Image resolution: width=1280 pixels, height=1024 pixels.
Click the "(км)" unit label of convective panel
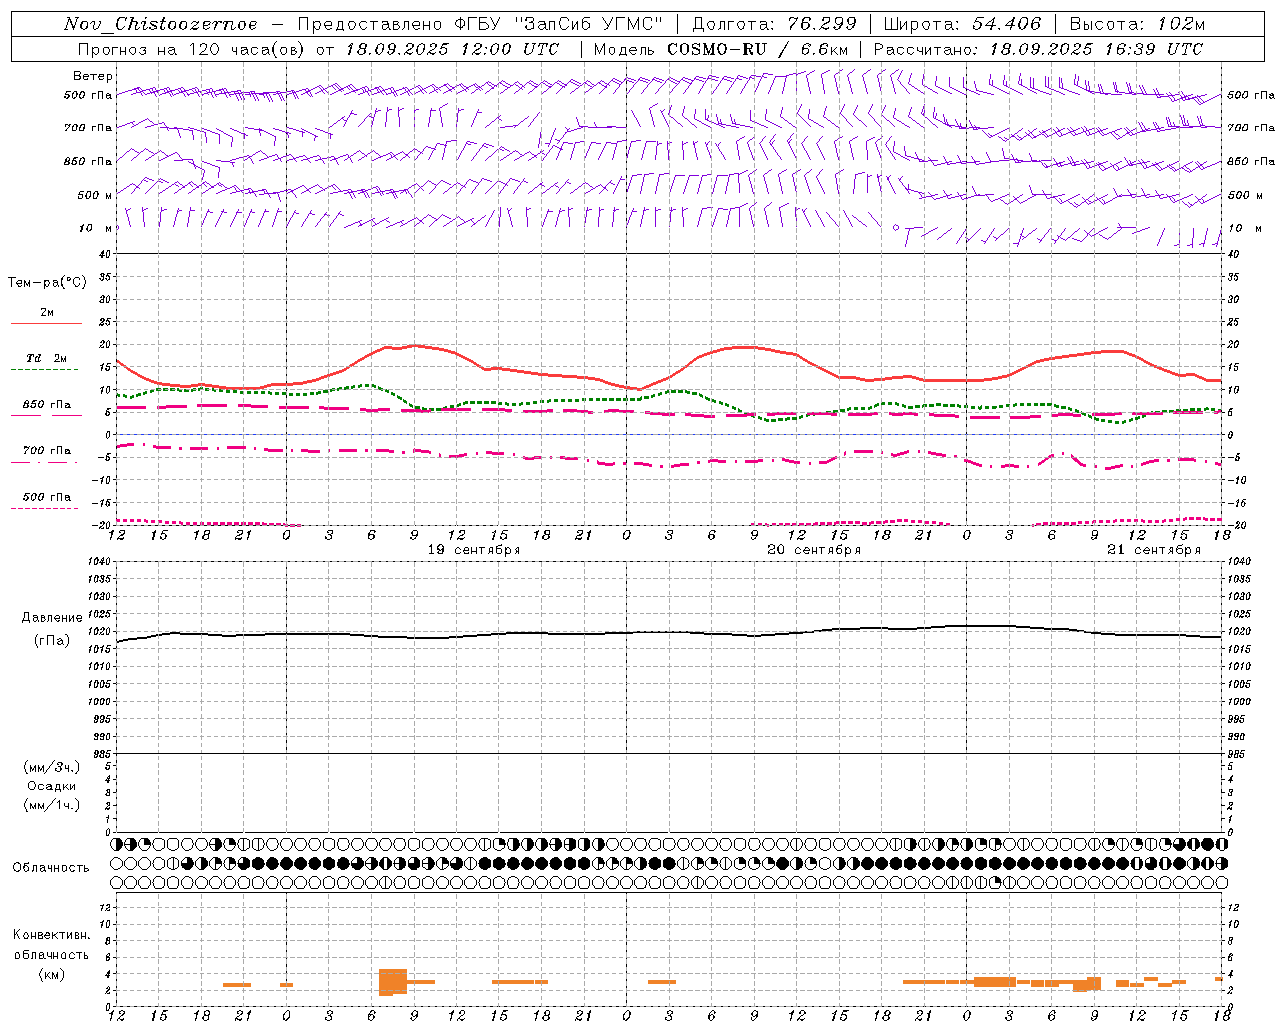51,975
